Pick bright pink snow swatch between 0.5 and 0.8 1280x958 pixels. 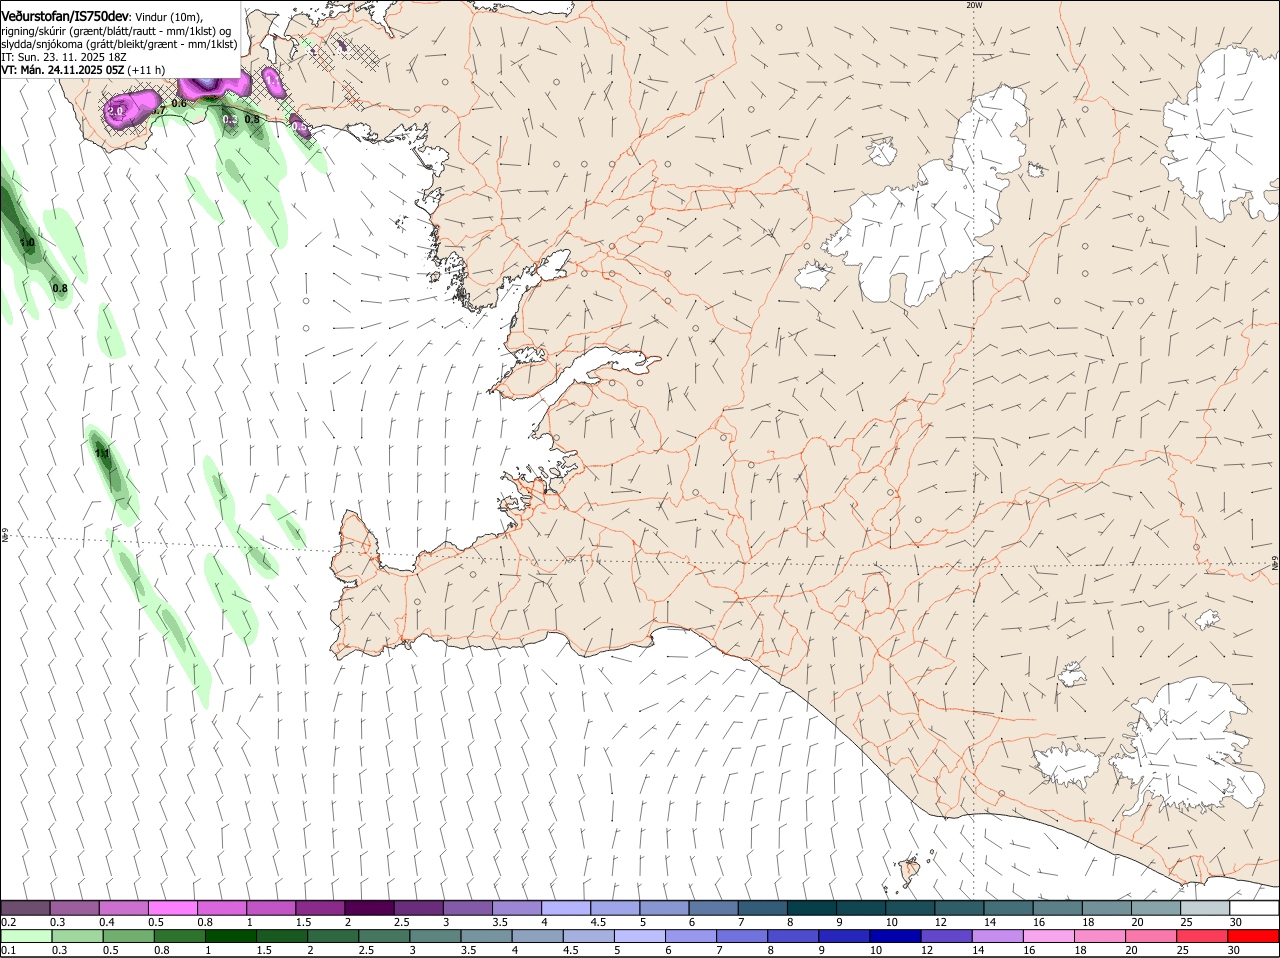coord(172,908)
